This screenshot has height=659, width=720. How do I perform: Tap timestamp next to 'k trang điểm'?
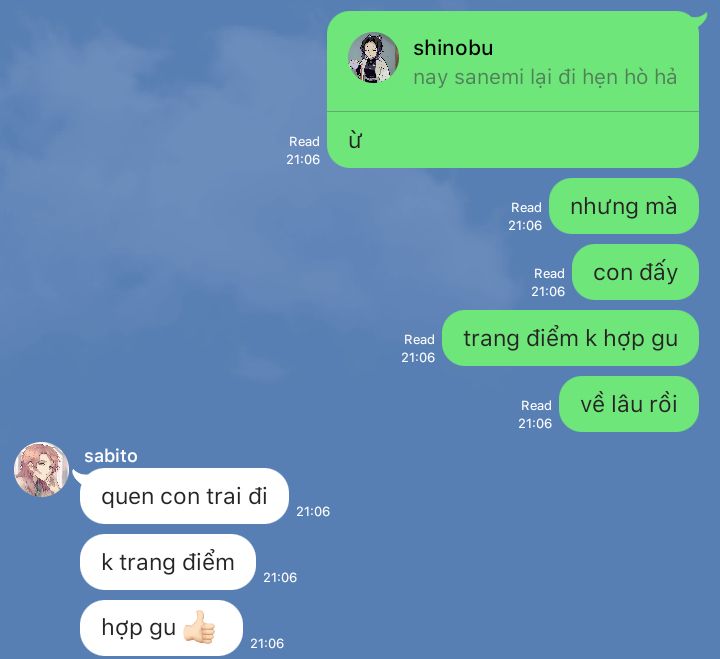click(x=280, y=578)
